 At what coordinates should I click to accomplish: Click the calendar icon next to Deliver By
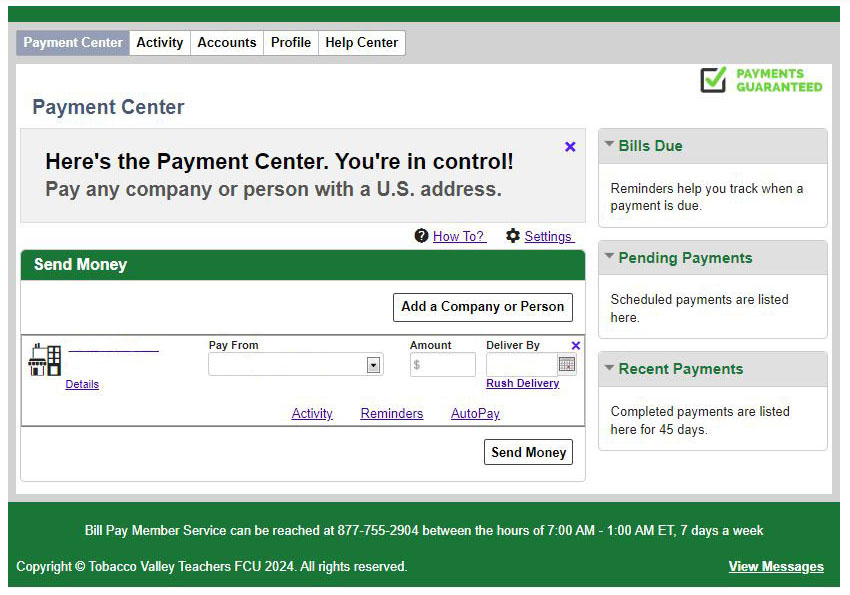(567, 365)
